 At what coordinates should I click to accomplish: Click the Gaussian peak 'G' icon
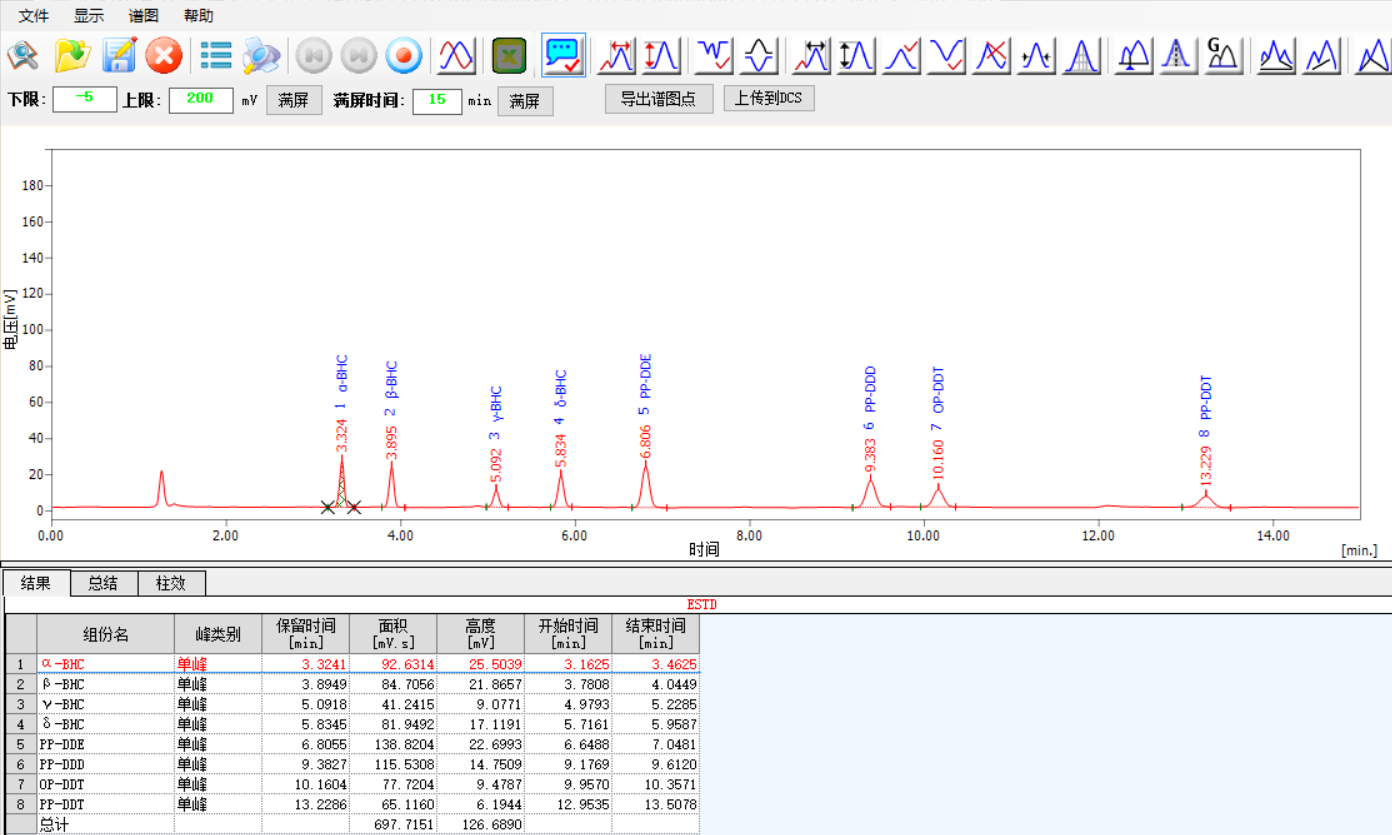coord(1222,56)
